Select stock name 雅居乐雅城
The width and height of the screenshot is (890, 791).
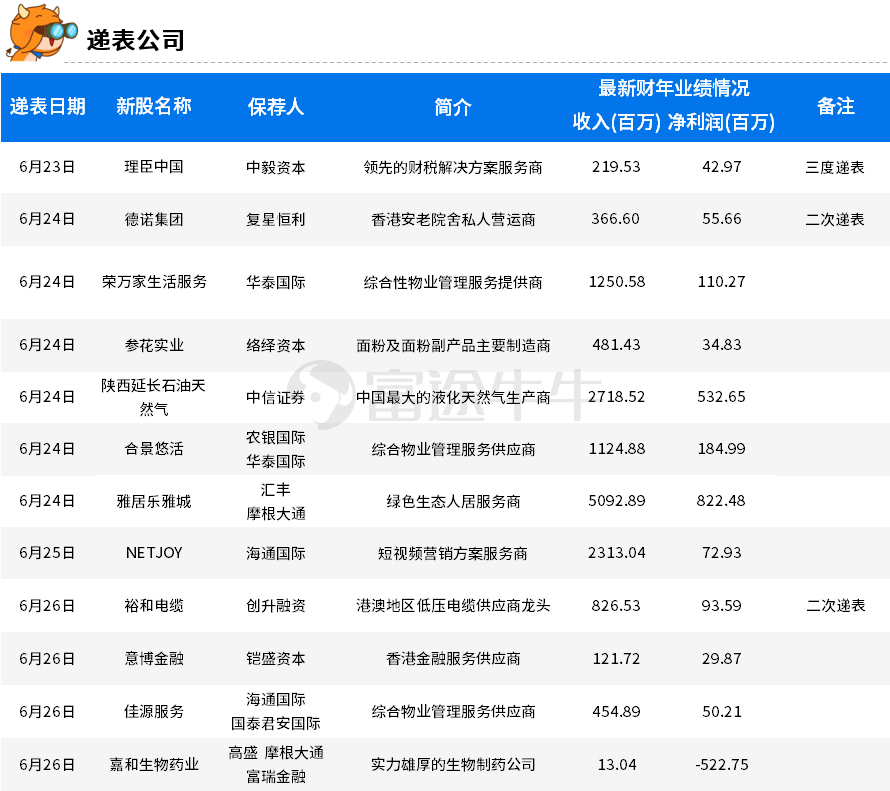154,502
